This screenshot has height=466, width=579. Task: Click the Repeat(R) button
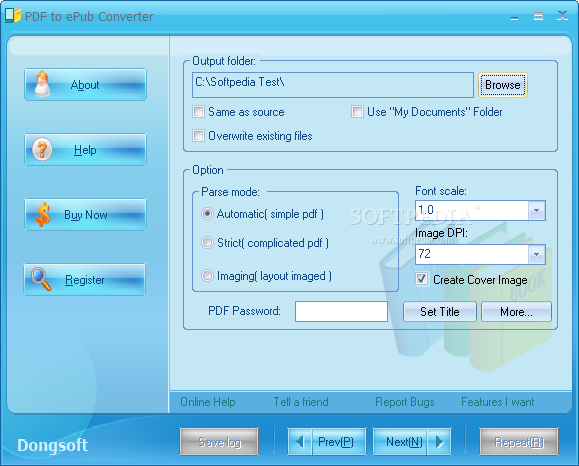(x=519, y=442)
